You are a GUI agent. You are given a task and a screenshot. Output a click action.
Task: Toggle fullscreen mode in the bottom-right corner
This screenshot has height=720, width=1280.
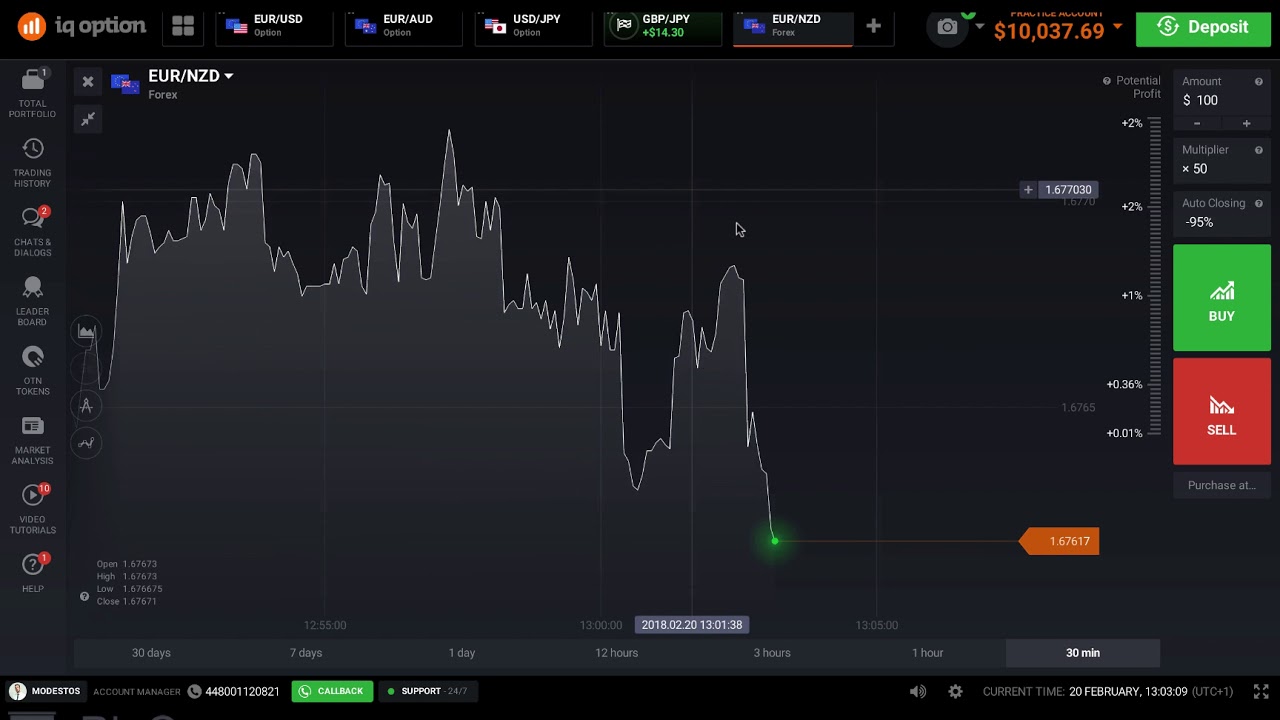(x=1261, y=691)
